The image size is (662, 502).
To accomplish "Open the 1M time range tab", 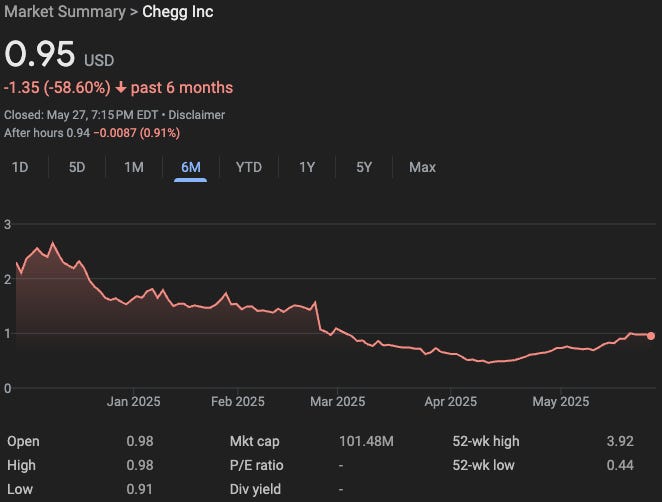I will [134, 167].
